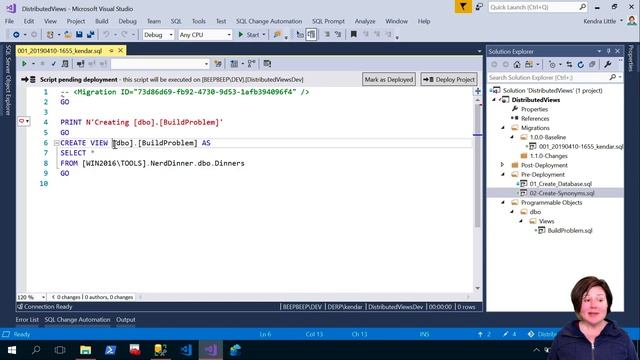Open the Team menu
640x360 pixels.
click(154, 21)
